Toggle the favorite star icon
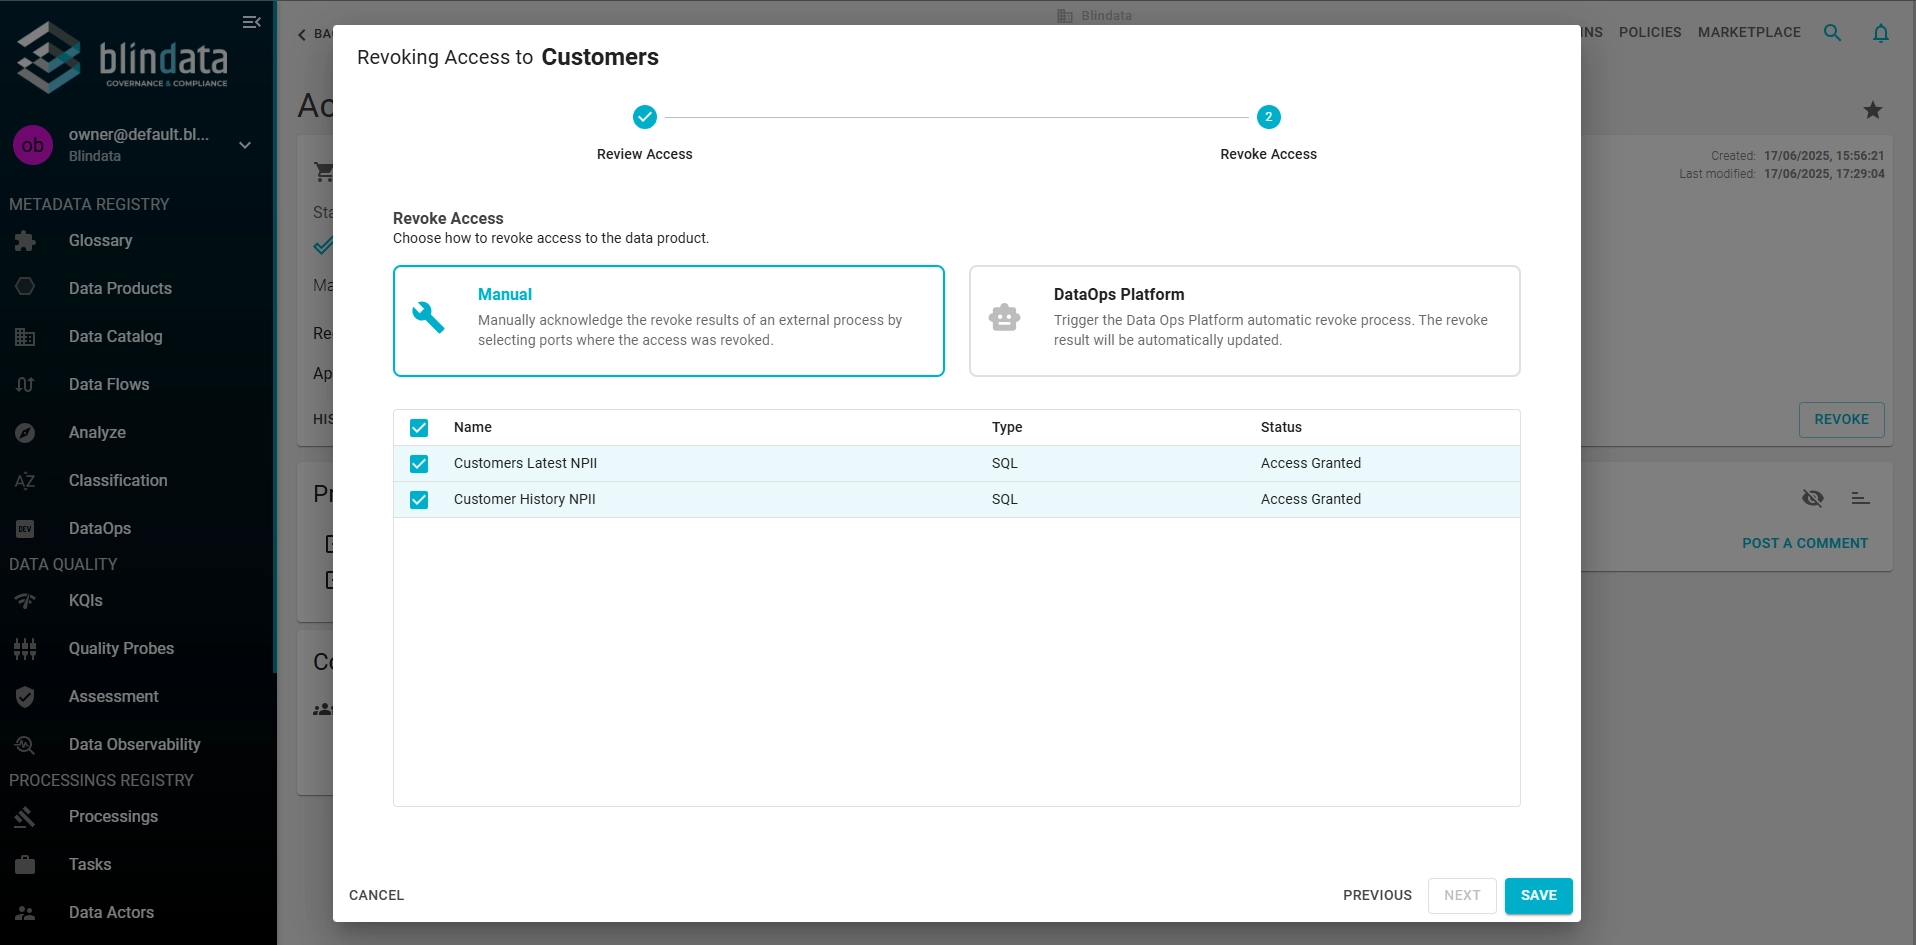 (x=1873, y=110)
